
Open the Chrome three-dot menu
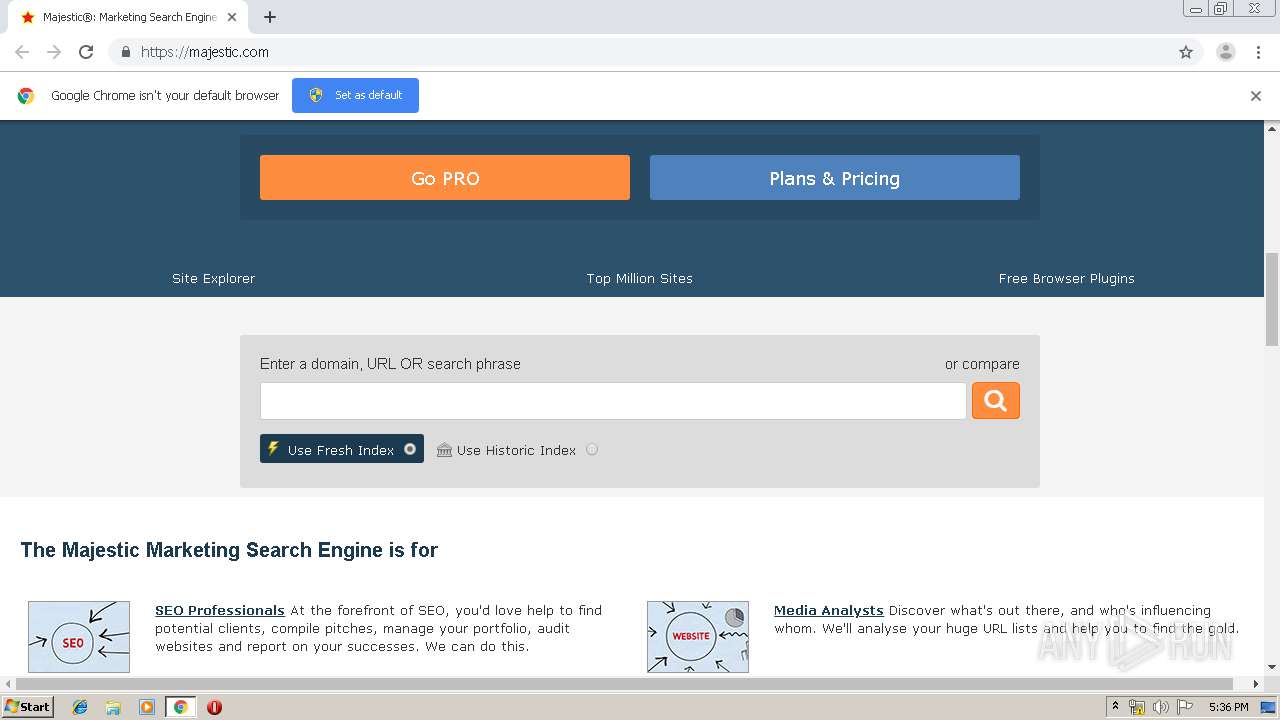click(x=1258, y=52)
